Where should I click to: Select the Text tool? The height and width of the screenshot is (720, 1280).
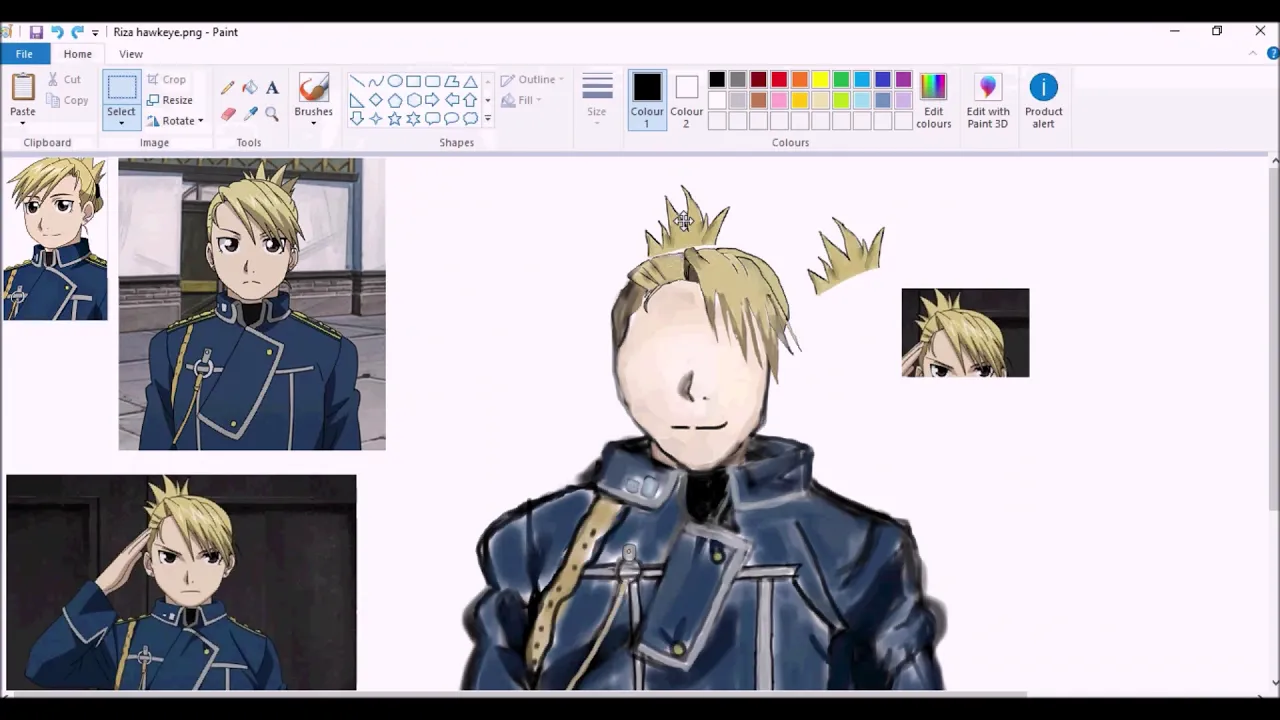click(272, 88)
